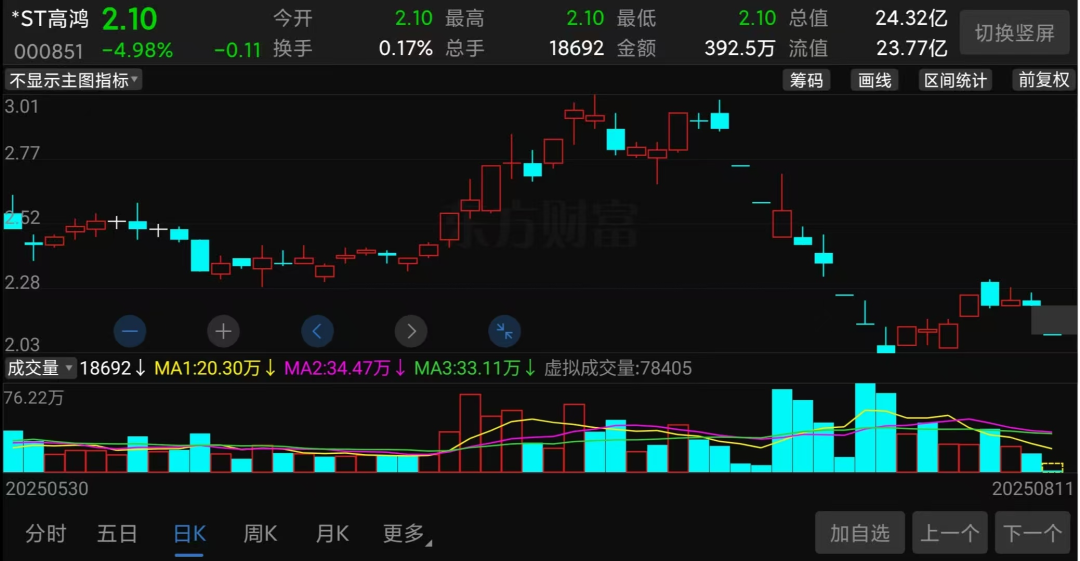Go to next stock with 下一个
The width and height of the screenshot is (1080, 561).
tap(1032, 533)
